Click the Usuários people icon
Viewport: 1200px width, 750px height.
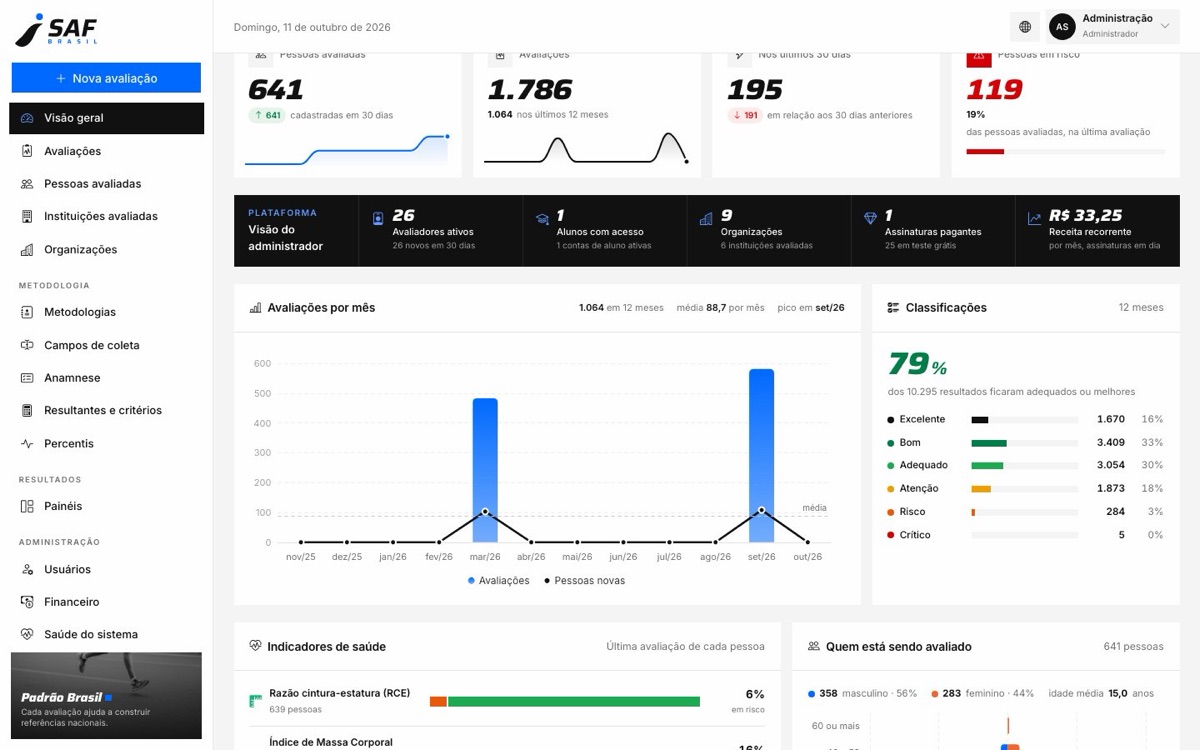27,569
